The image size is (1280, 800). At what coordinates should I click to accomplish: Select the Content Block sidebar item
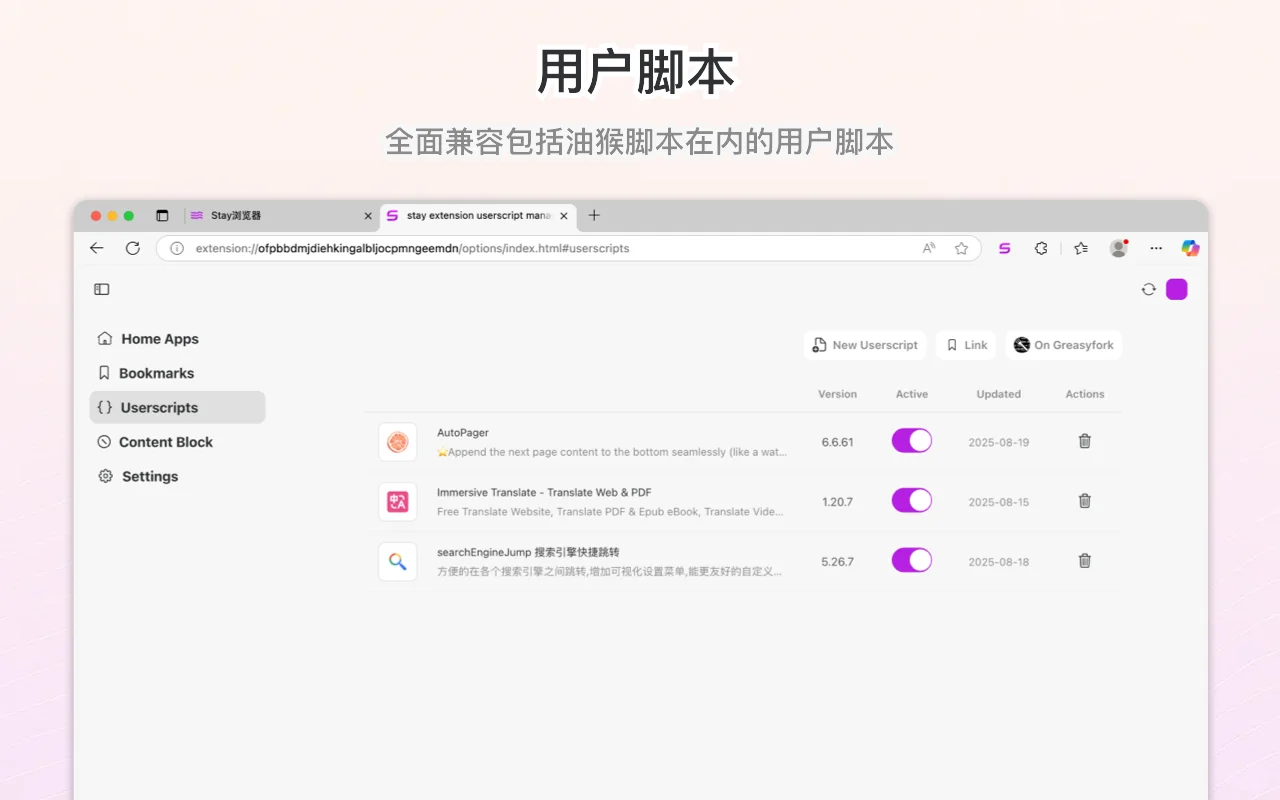tap(165, 441)
